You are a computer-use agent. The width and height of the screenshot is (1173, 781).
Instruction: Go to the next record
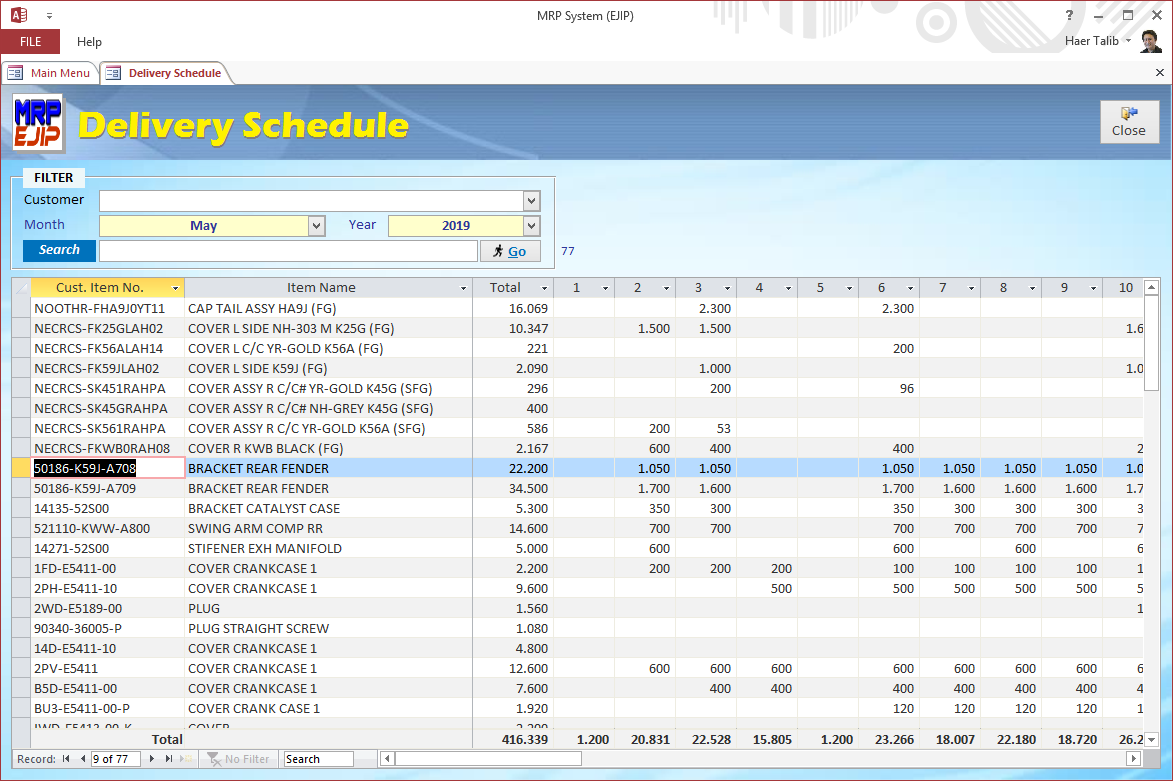pos(152,759)
